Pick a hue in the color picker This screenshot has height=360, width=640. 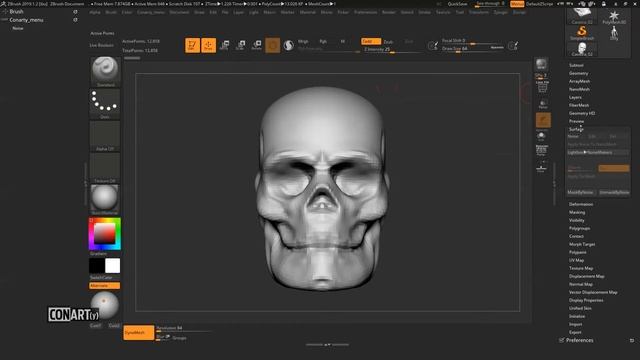click(x=105, y=233)
